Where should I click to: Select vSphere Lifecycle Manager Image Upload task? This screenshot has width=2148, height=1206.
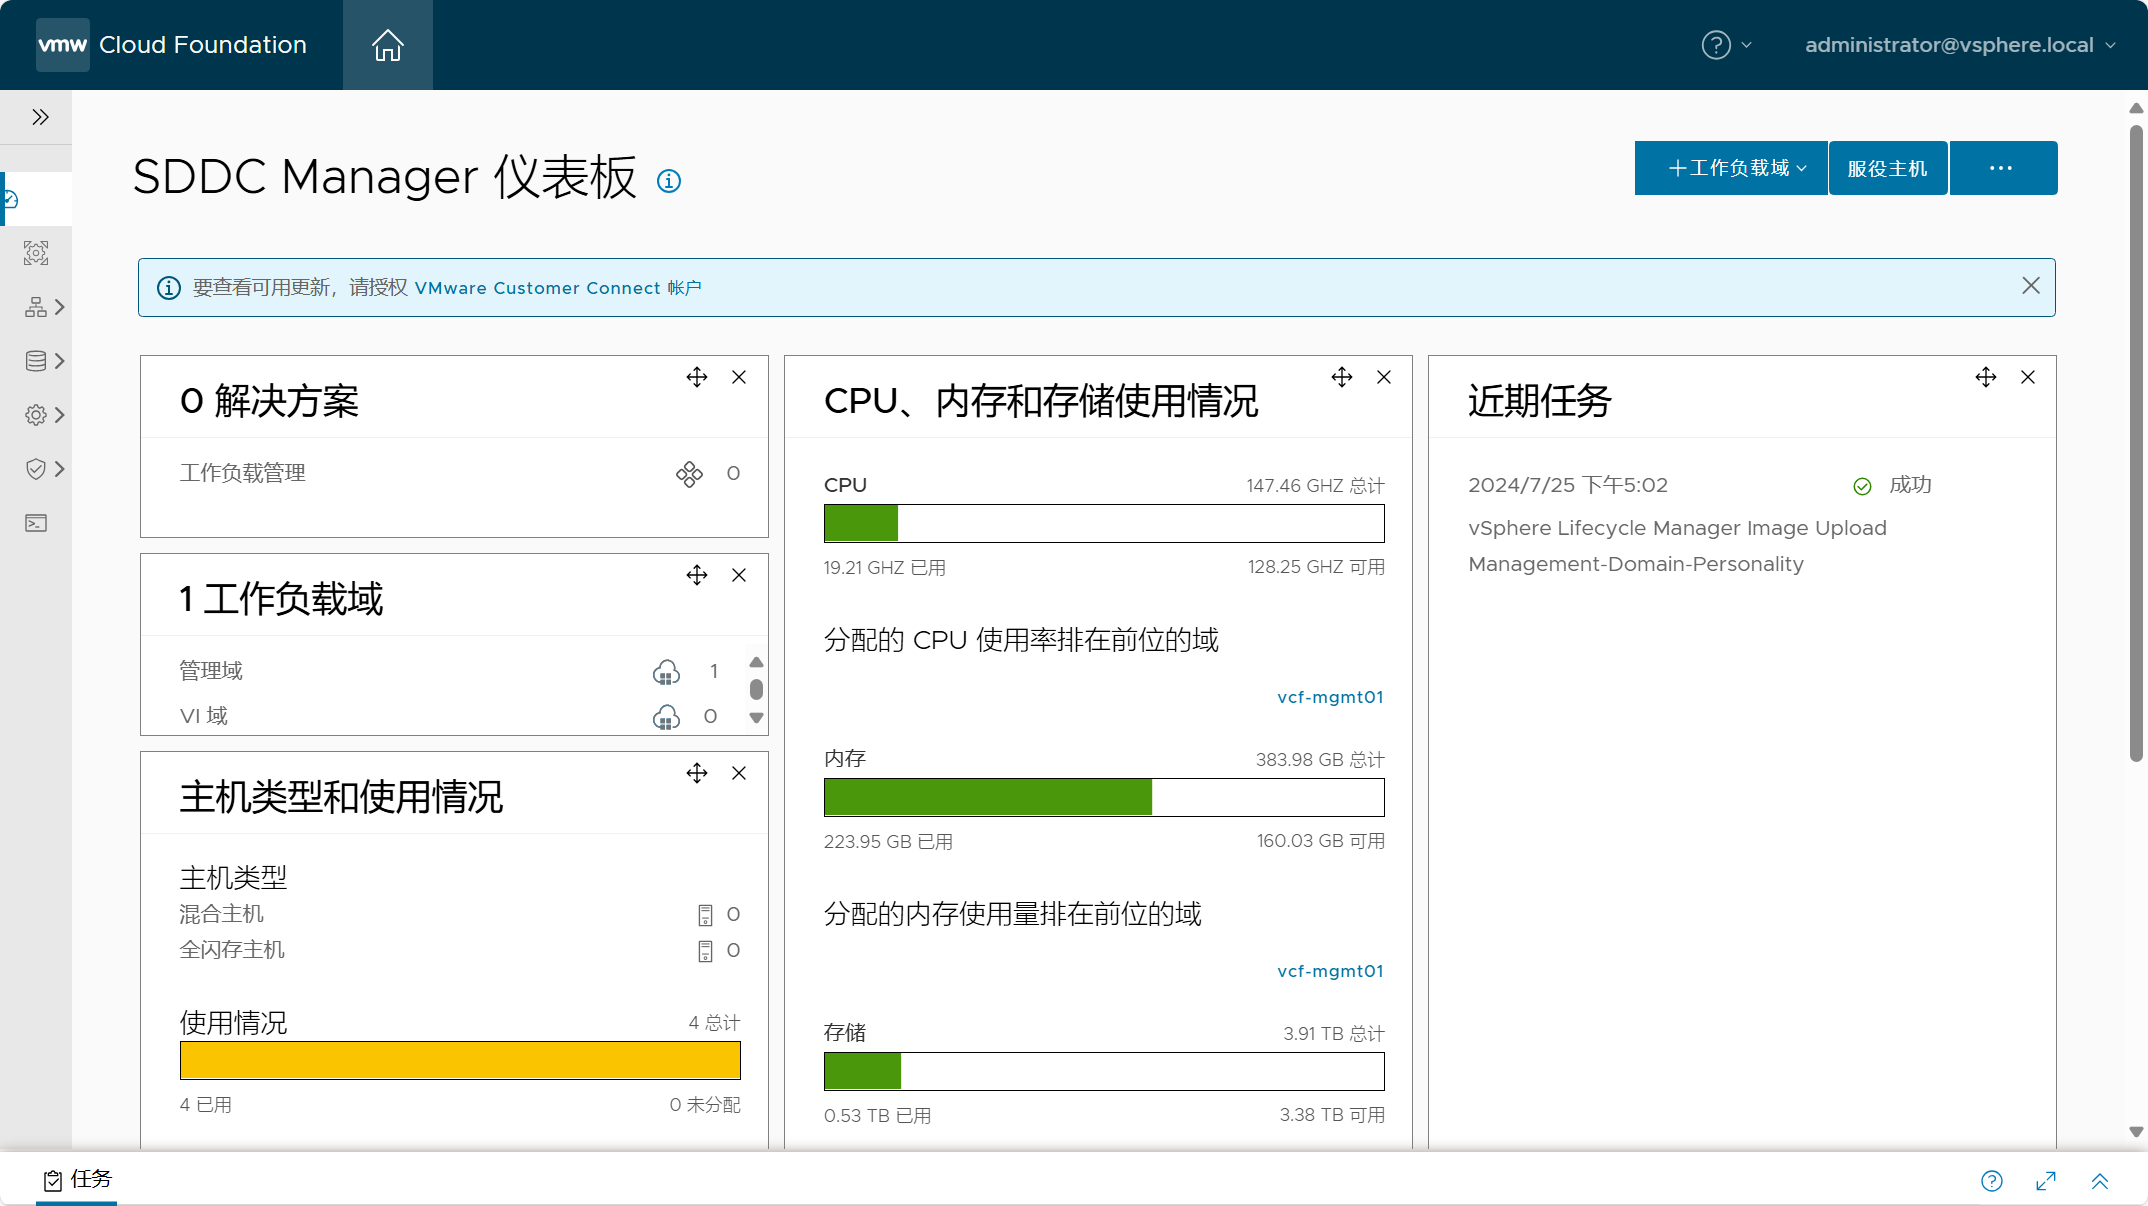pyautogui.click(x=1677, y=528)
